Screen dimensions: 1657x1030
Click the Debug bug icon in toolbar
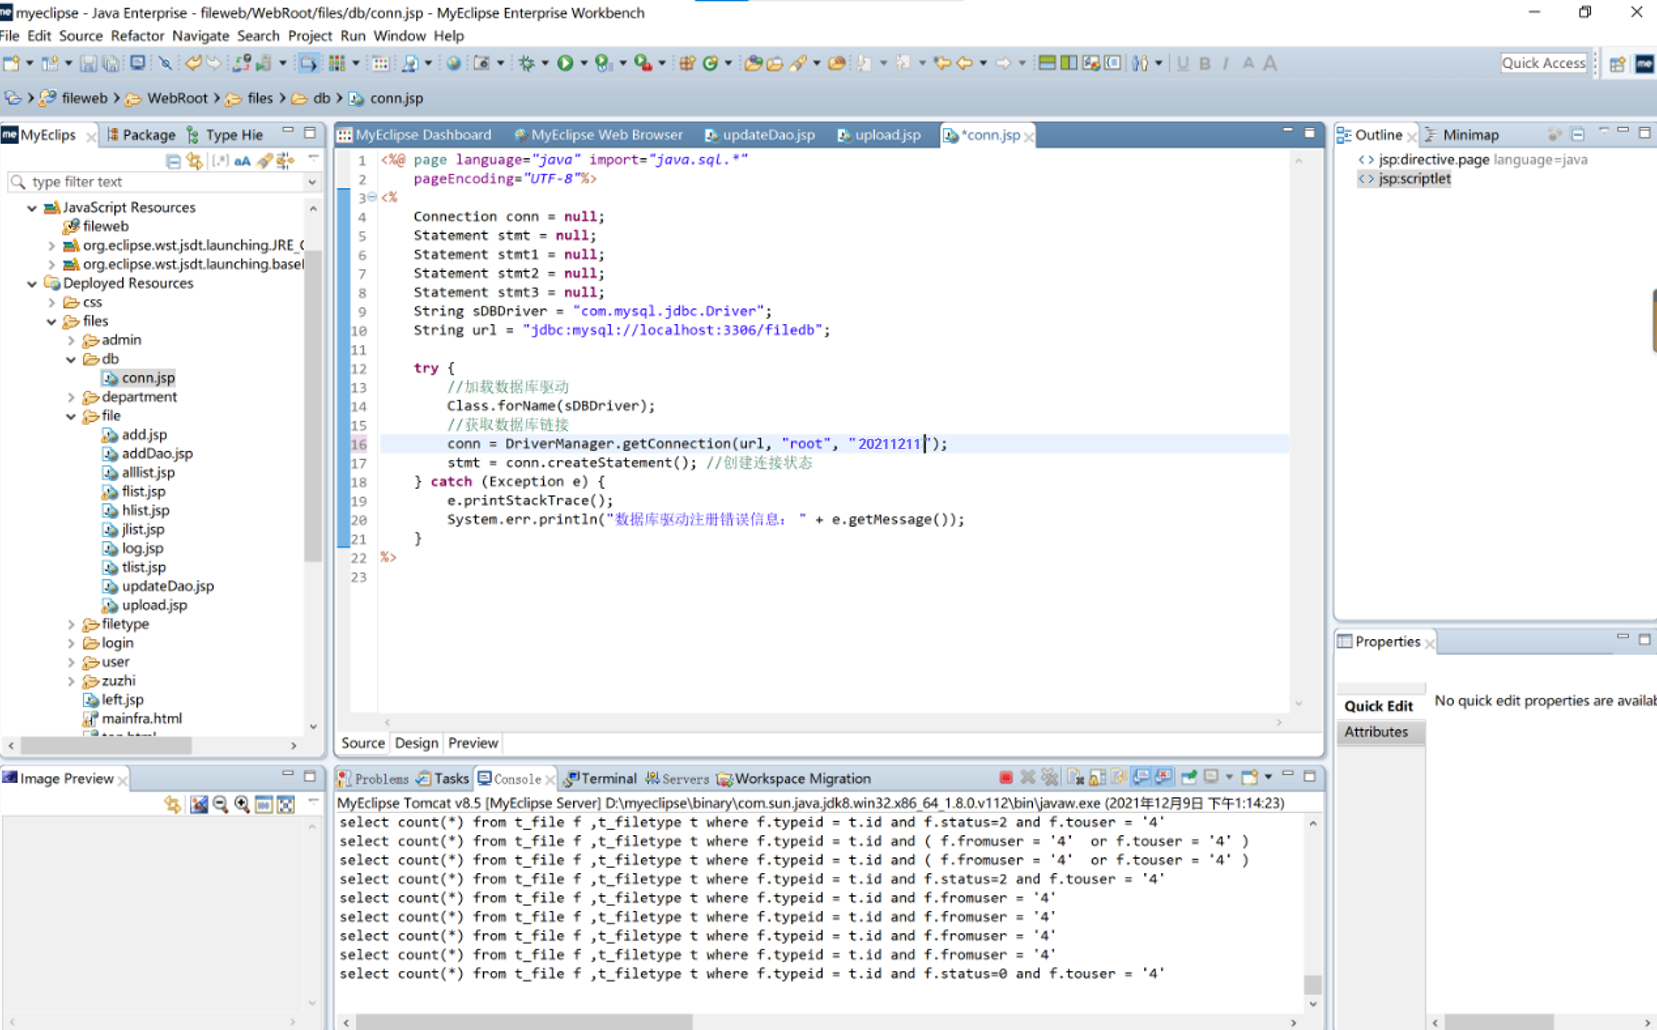(x=526, y=63)
